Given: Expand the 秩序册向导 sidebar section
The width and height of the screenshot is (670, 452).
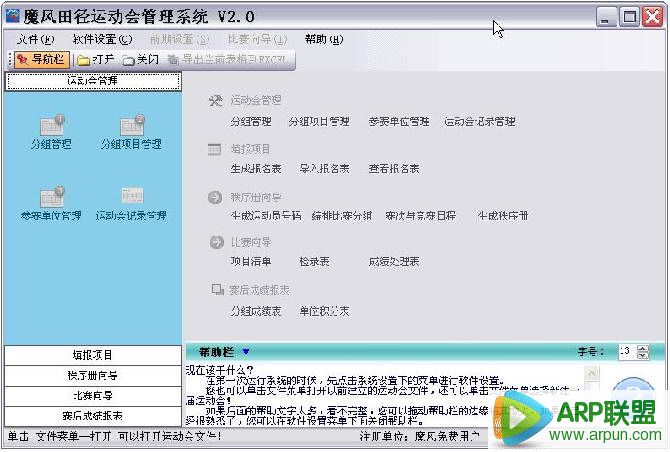Looking at the screenshot, I should (x=93, y=376).
